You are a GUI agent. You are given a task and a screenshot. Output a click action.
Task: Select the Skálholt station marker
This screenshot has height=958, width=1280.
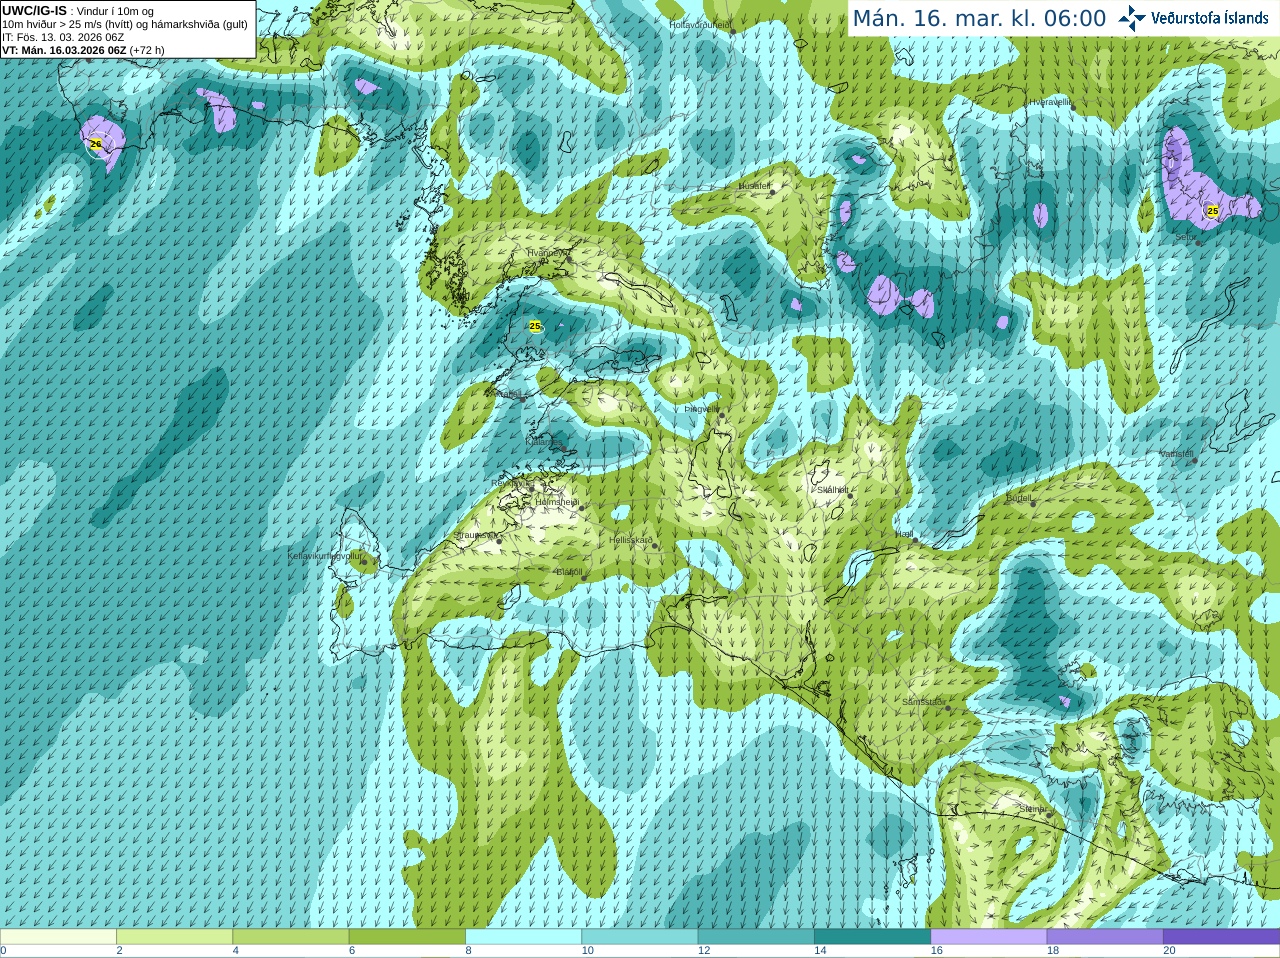pos(850,496)
